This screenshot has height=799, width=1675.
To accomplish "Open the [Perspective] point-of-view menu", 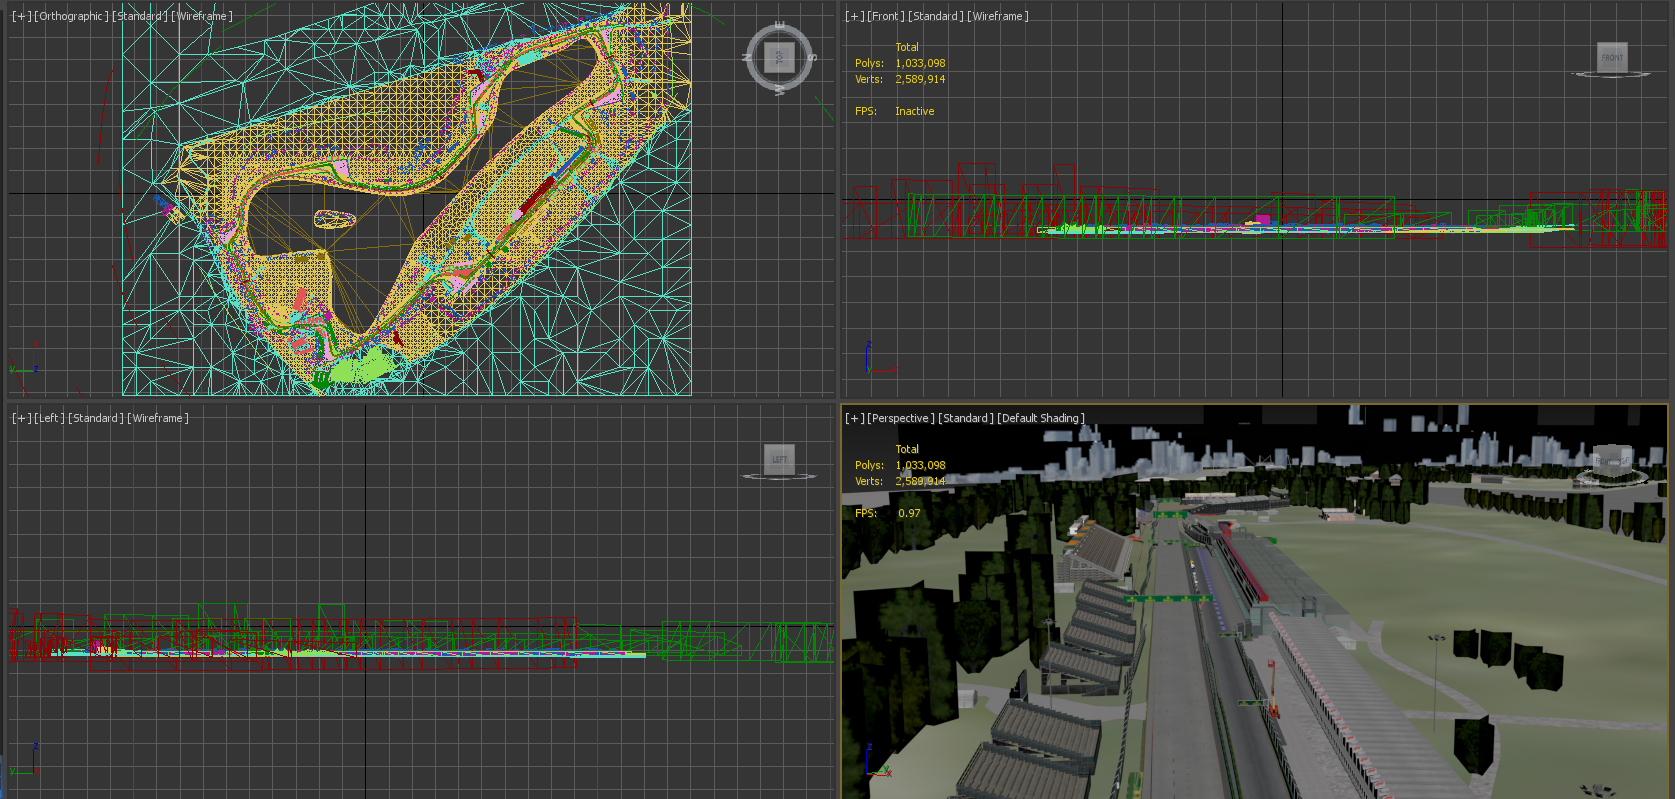I will click(x=901, y=418).
